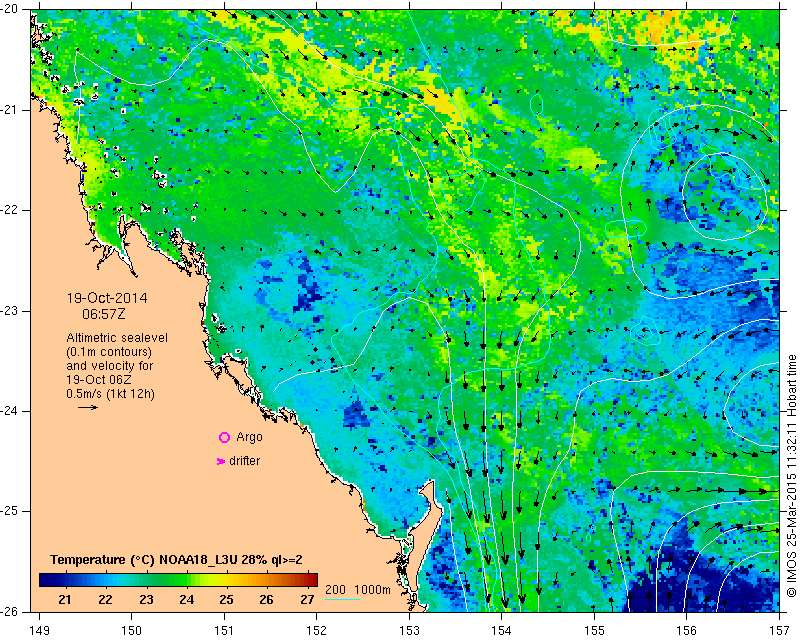The height and width of the screenshot is (640, 800).
Task: Click the longitude axis label 156
Action: 687,631
